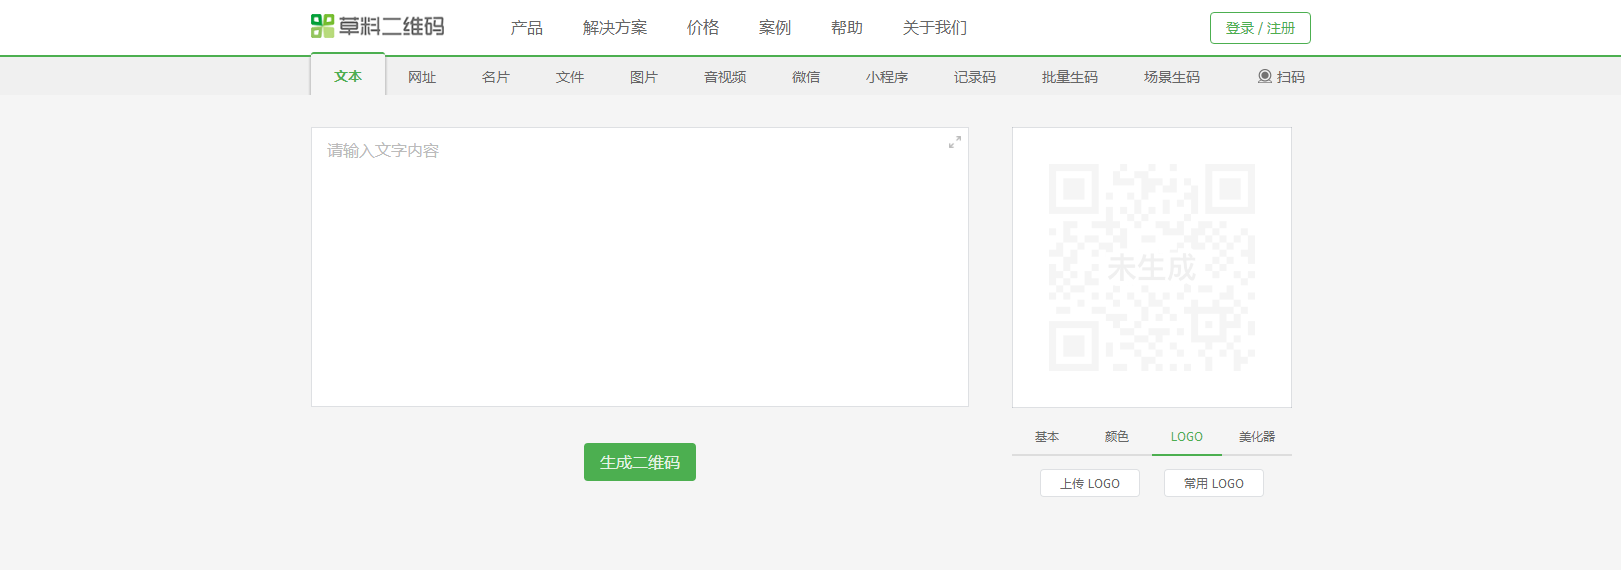The width and height of the screenshot is (1621, 575).
Task: Select the 文本 tab
Action: [348, 75]
